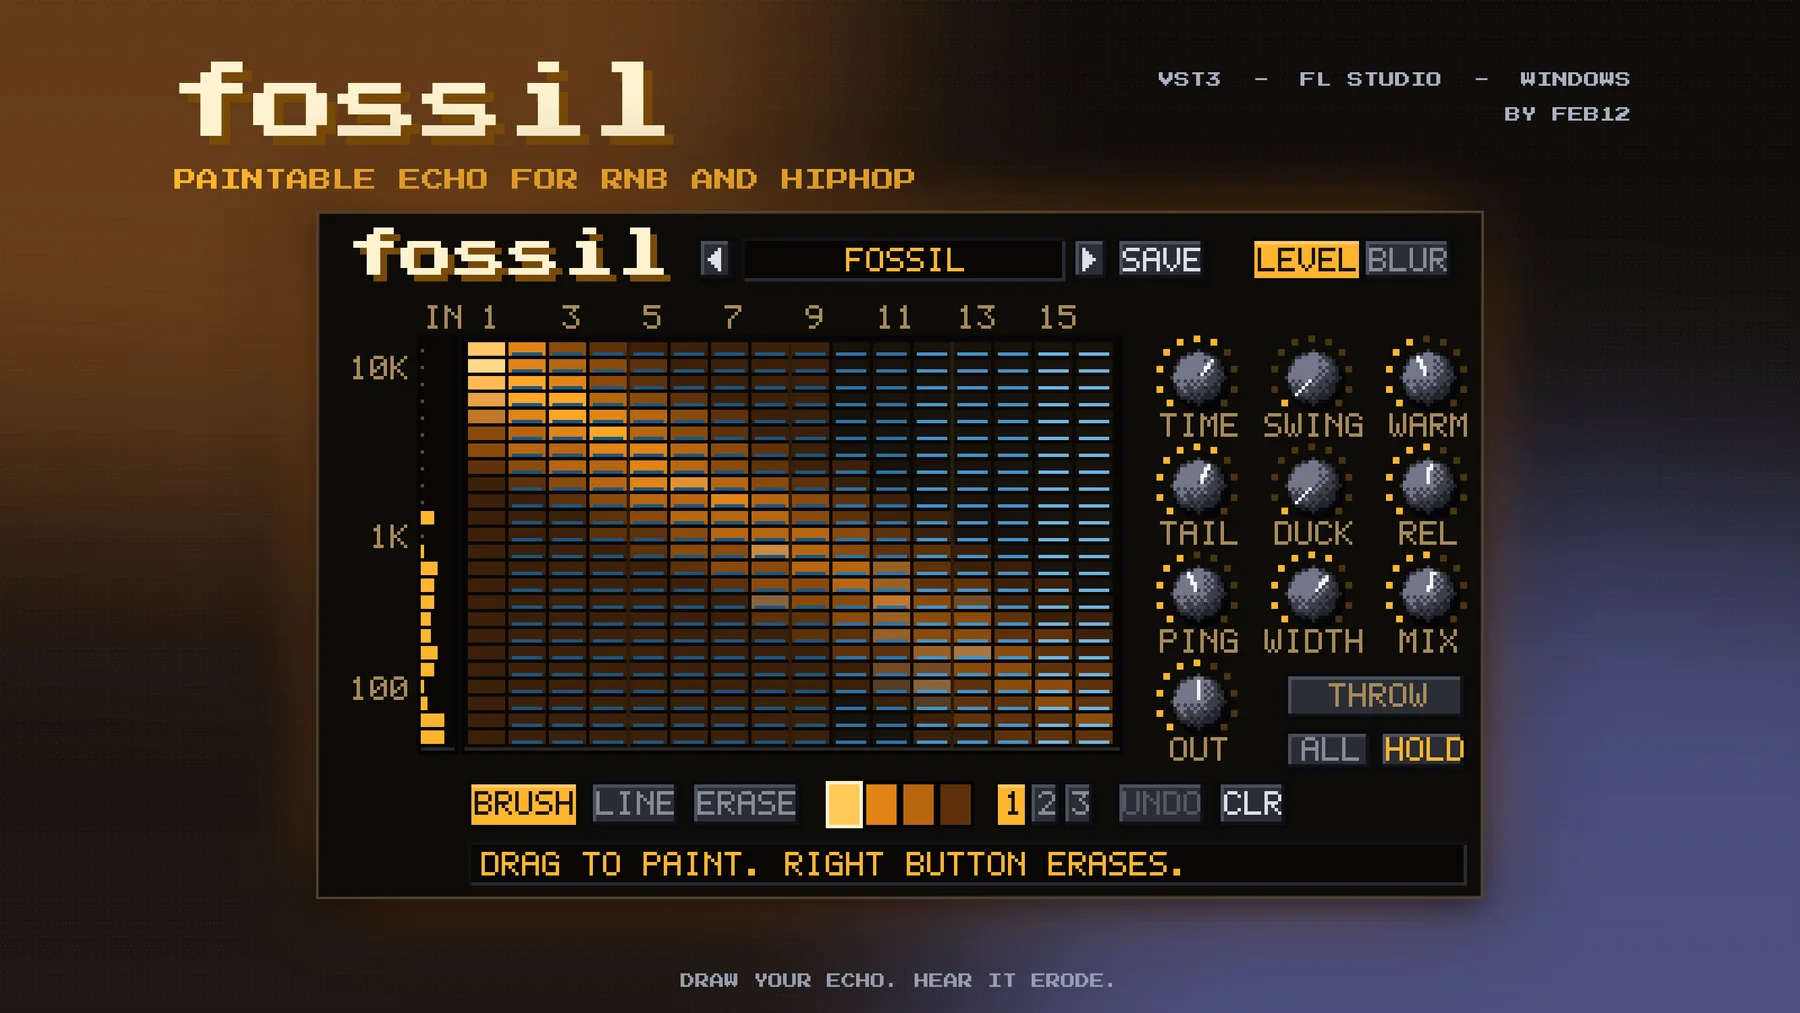
Task: Pick the darkest brown level swatch
Action: 955,805
